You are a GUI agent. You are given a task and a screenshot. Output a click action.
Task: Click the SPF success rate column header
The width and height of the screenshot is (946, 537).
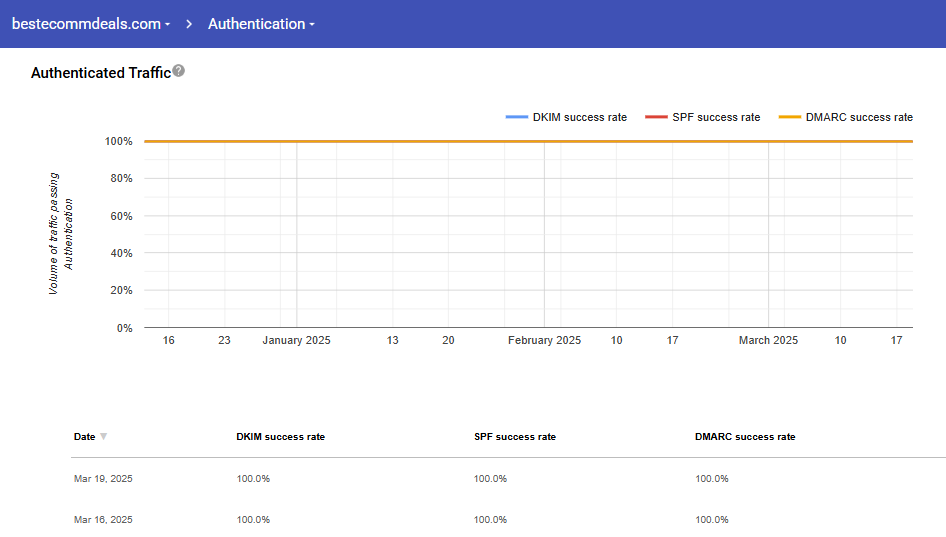[x=514, y=437]
